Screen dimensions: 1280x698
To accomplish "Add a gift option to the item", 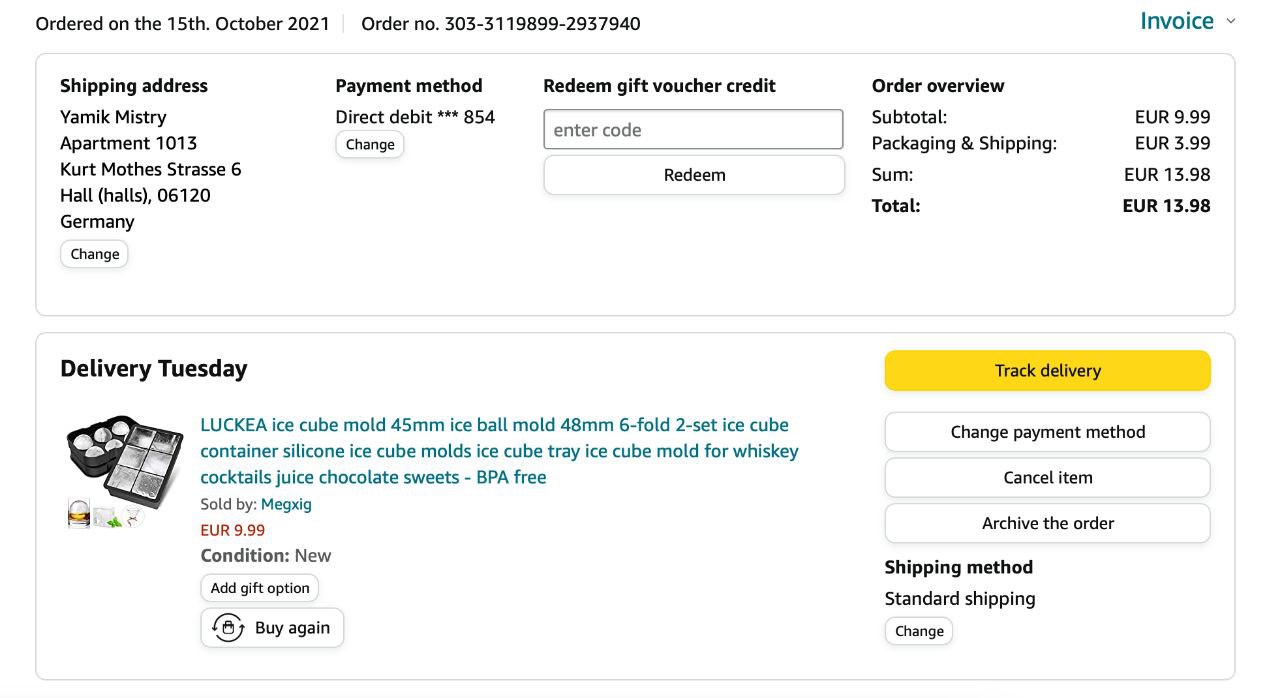I will (260, 588).
